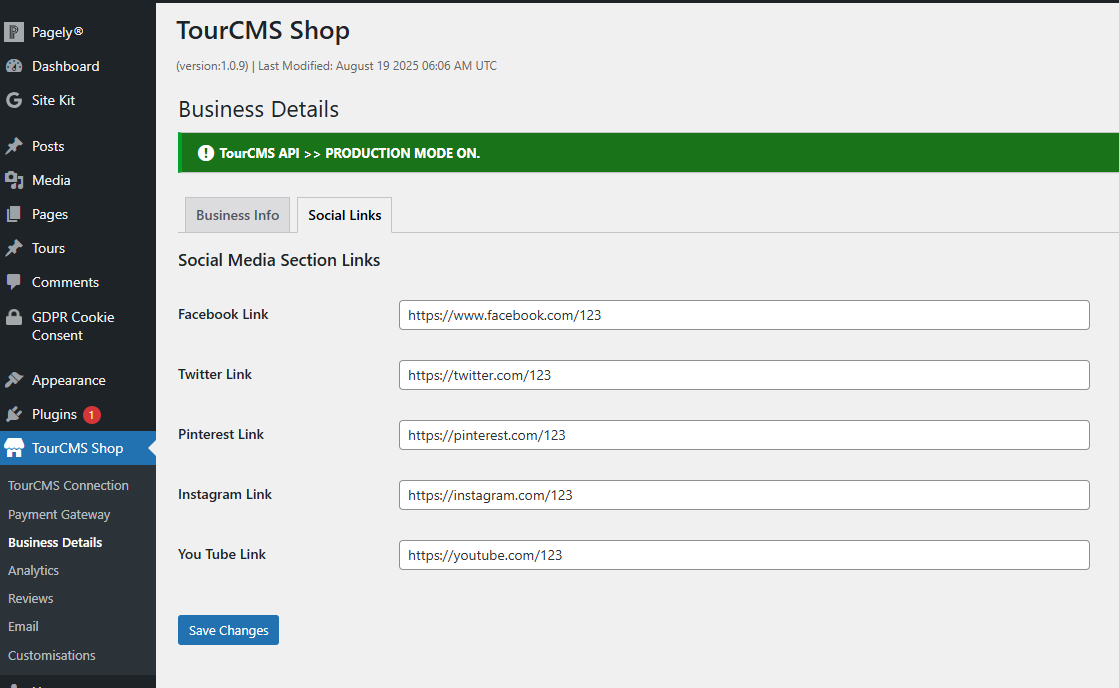Click the Pages icon in sidebar
This screenshot has height=688, width=1119.
(14, 214)
